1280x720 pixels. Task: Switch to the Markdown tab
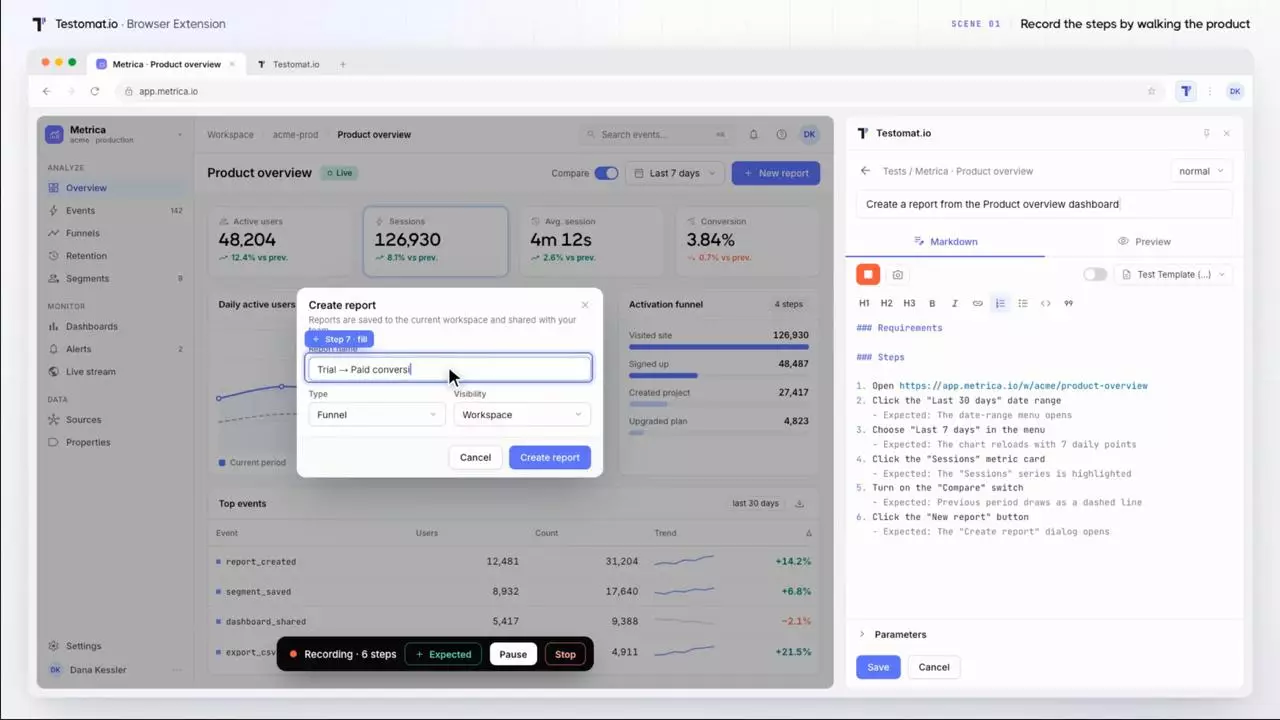945,241
